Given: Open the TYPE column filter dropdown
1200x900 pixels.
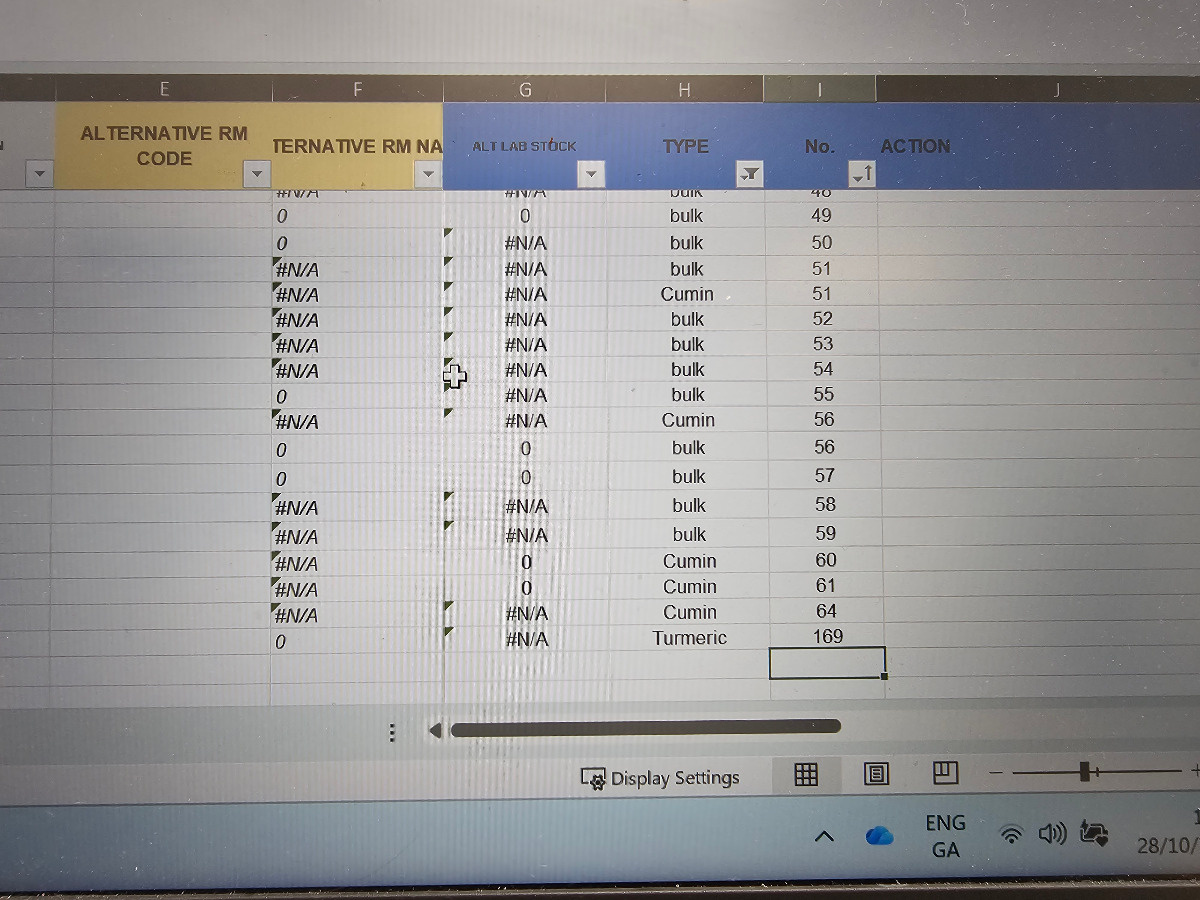Looking at the screenshot, I should [748, 175].
